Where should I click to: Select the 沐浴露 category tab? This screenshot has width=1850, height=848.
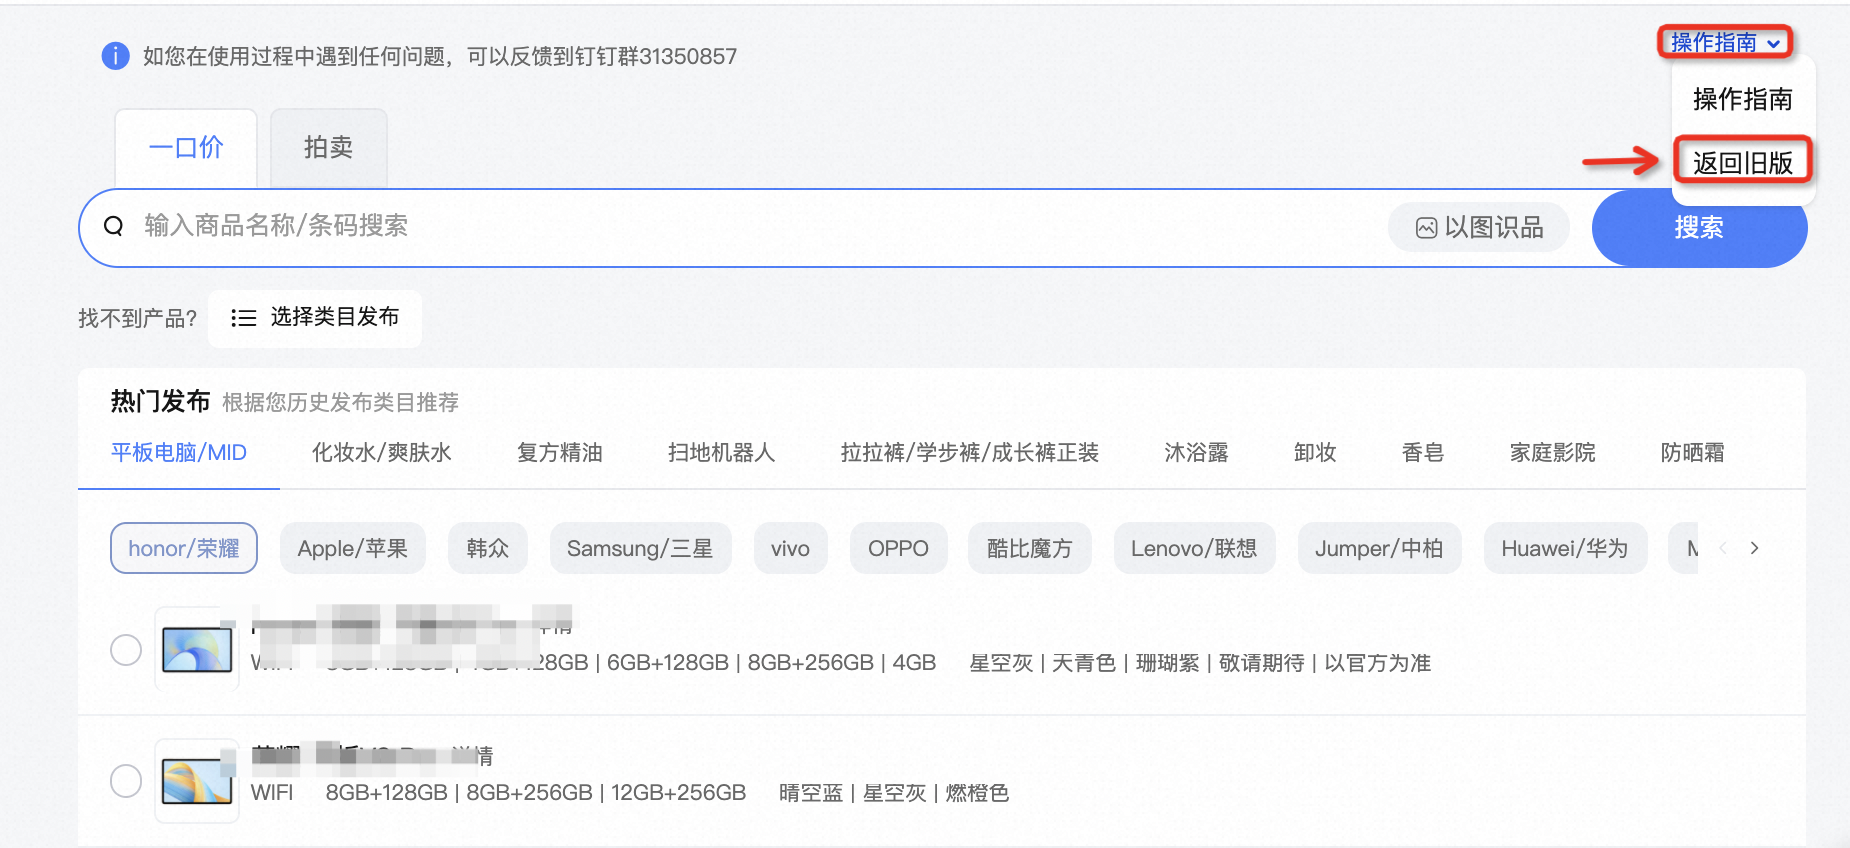click(x=1196, y=453)
